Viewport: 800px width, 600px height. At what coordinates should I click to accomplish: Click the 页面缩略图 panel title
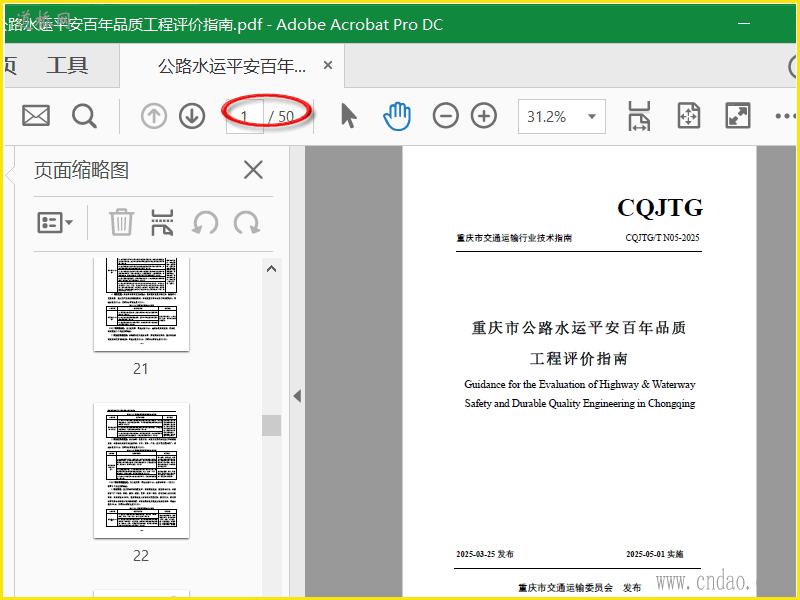82,170
